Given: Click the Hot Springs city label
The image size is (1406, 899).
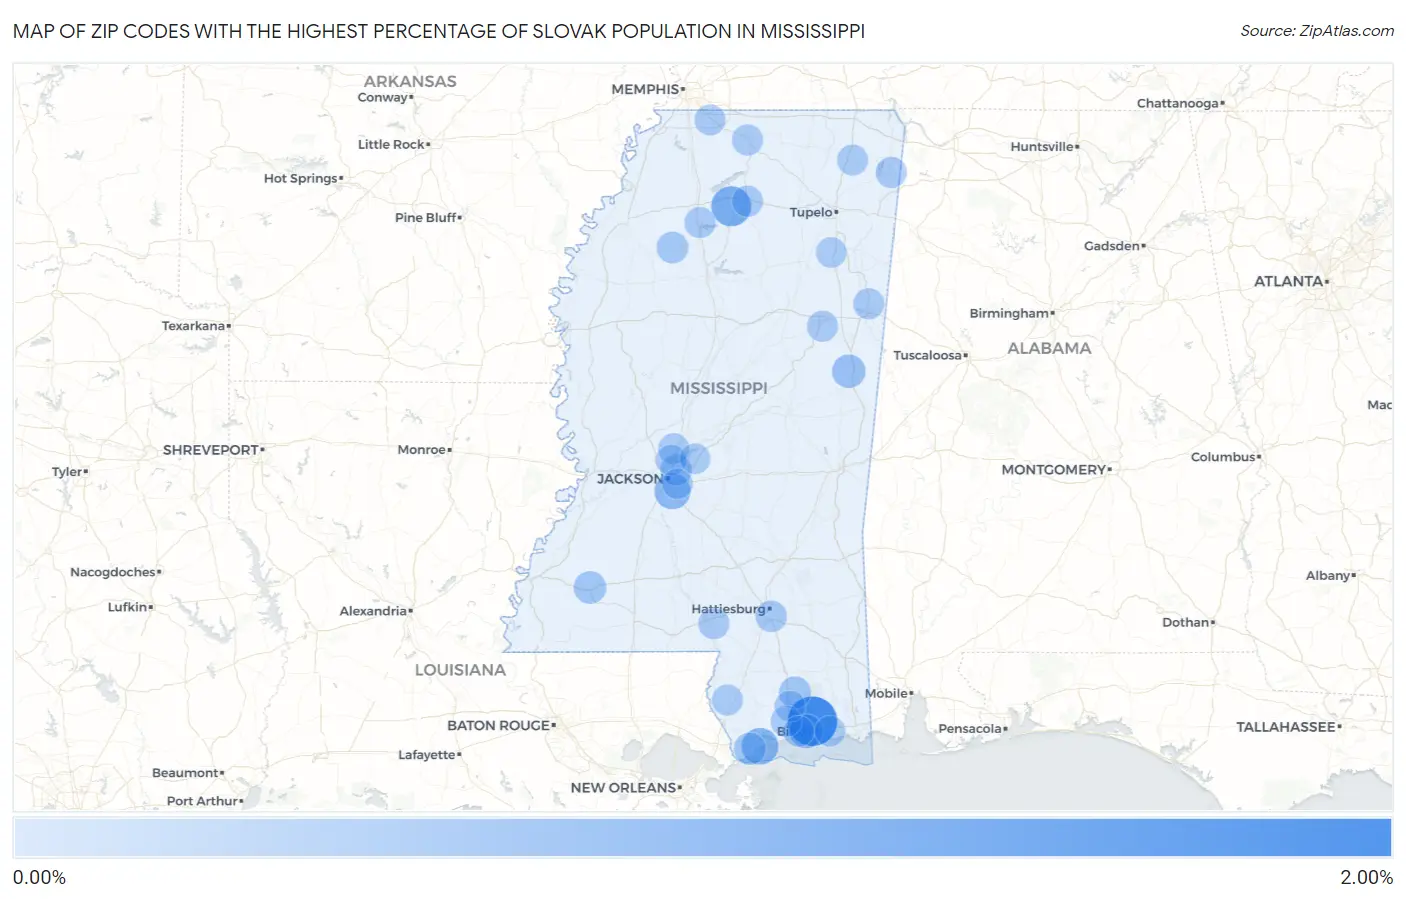Looking at the screenshot, I should (301, 178).
